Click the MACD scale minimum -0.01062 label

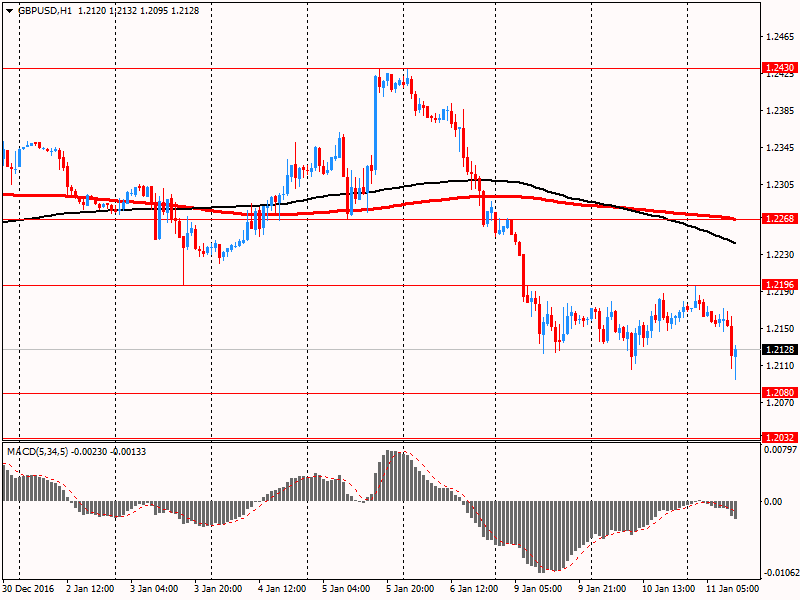point(779,573)
